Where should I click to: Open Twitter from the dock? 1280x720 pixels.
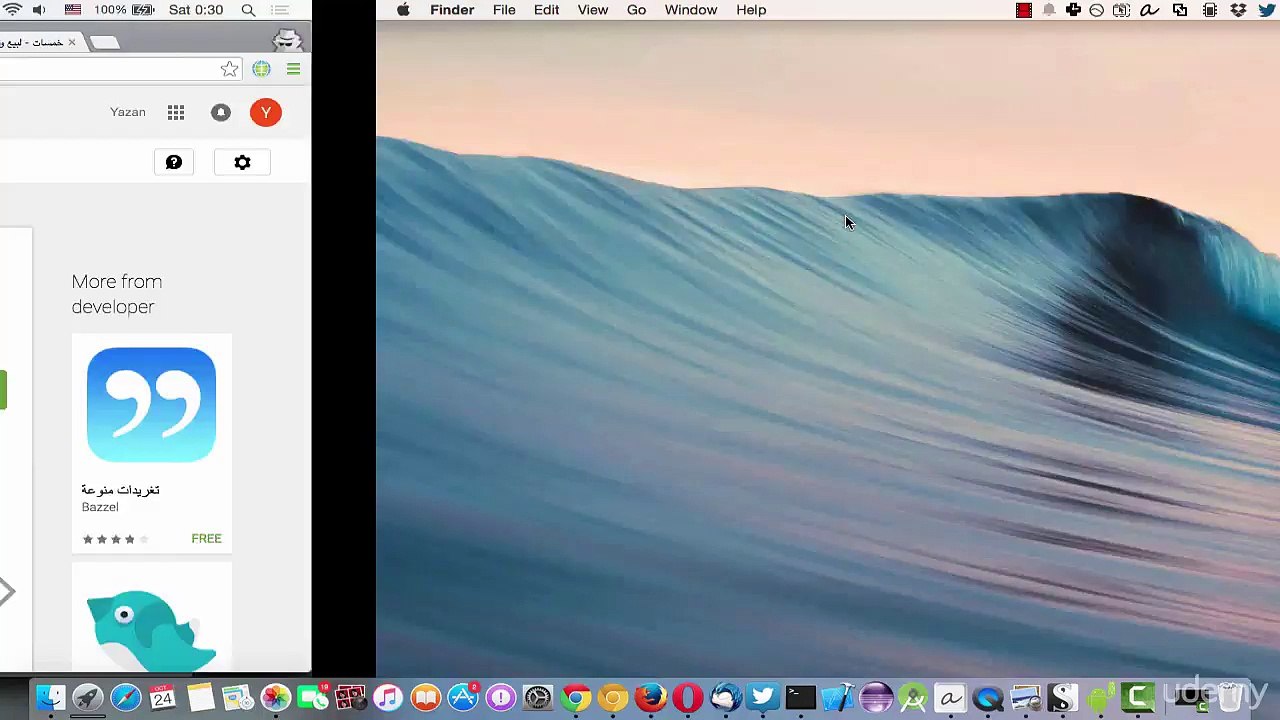click(x=763, y=697)
